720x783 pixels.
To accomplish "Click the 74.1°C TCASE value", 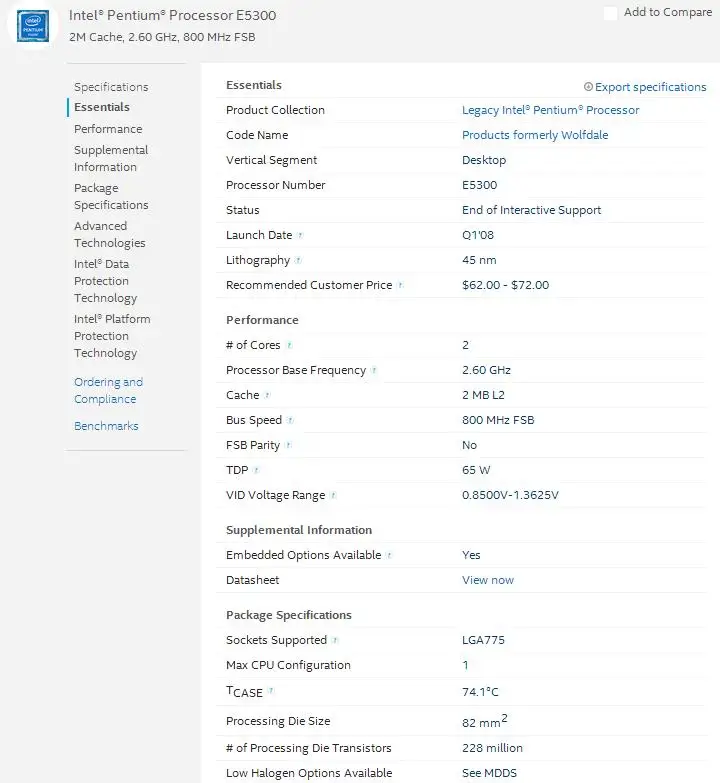I will (480, 692).
